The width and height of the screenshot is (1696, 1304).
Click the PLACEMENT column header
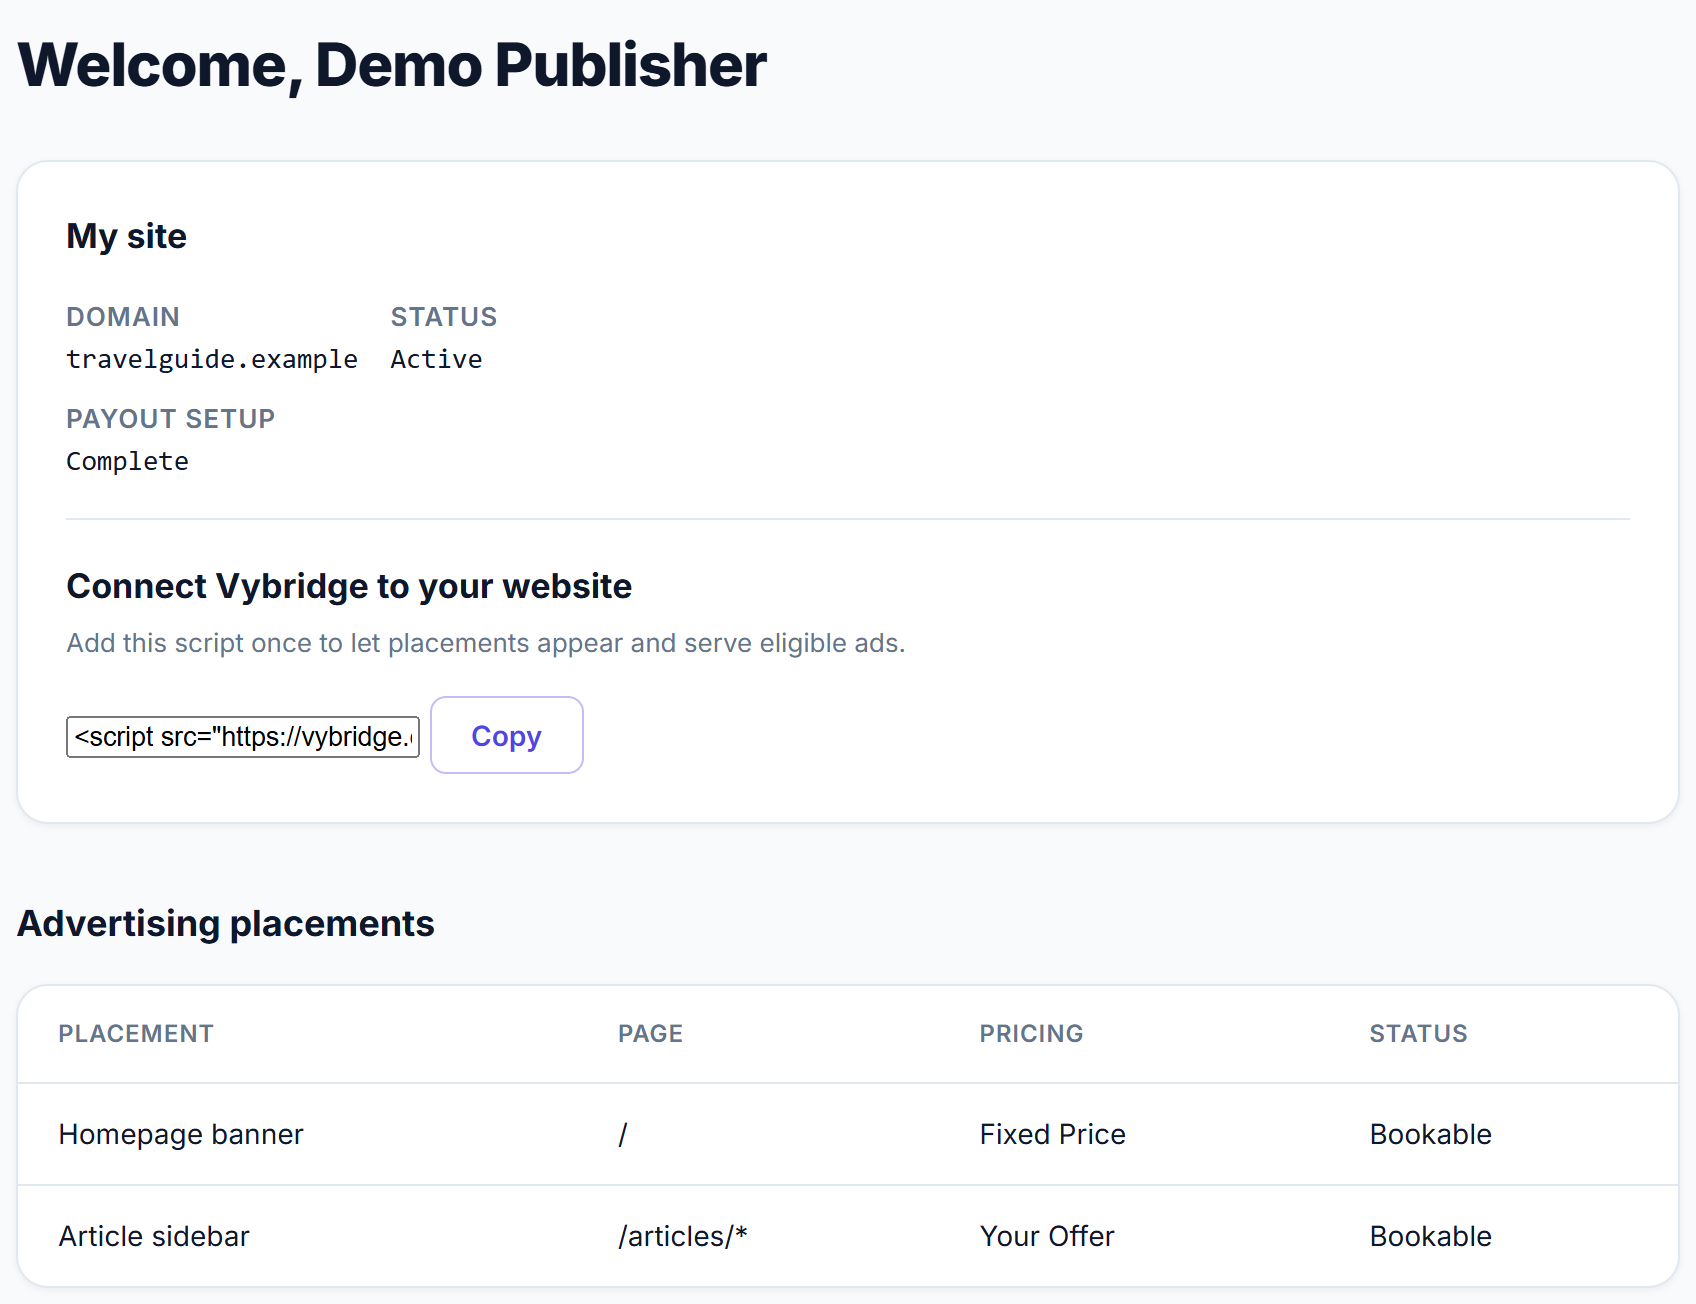click(136, 1034)
